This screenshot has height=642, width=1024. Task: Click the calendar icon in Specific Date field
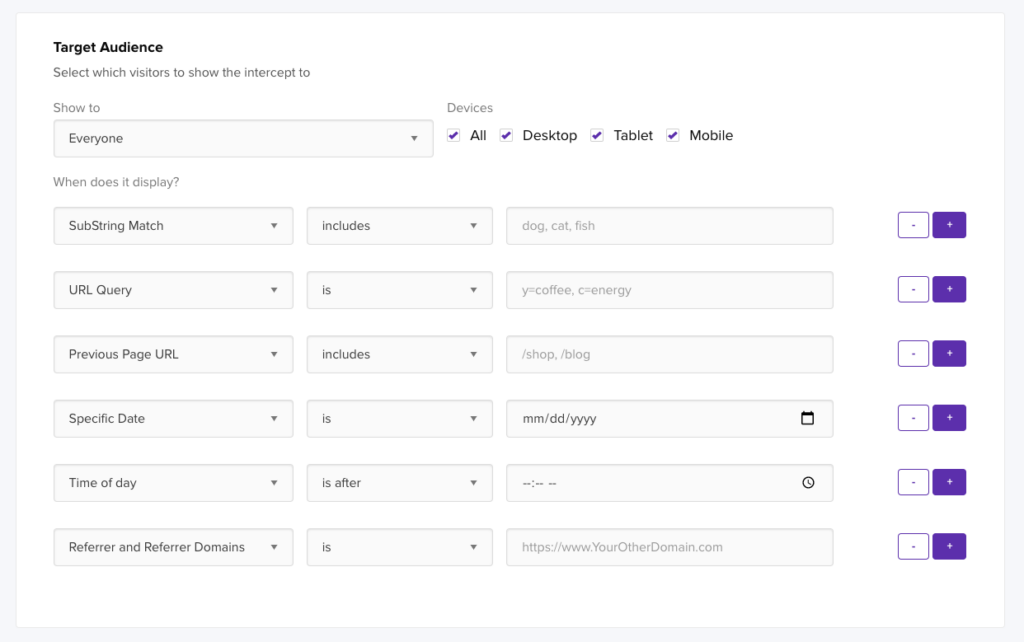pyautogui.click(x=808, y=419)
